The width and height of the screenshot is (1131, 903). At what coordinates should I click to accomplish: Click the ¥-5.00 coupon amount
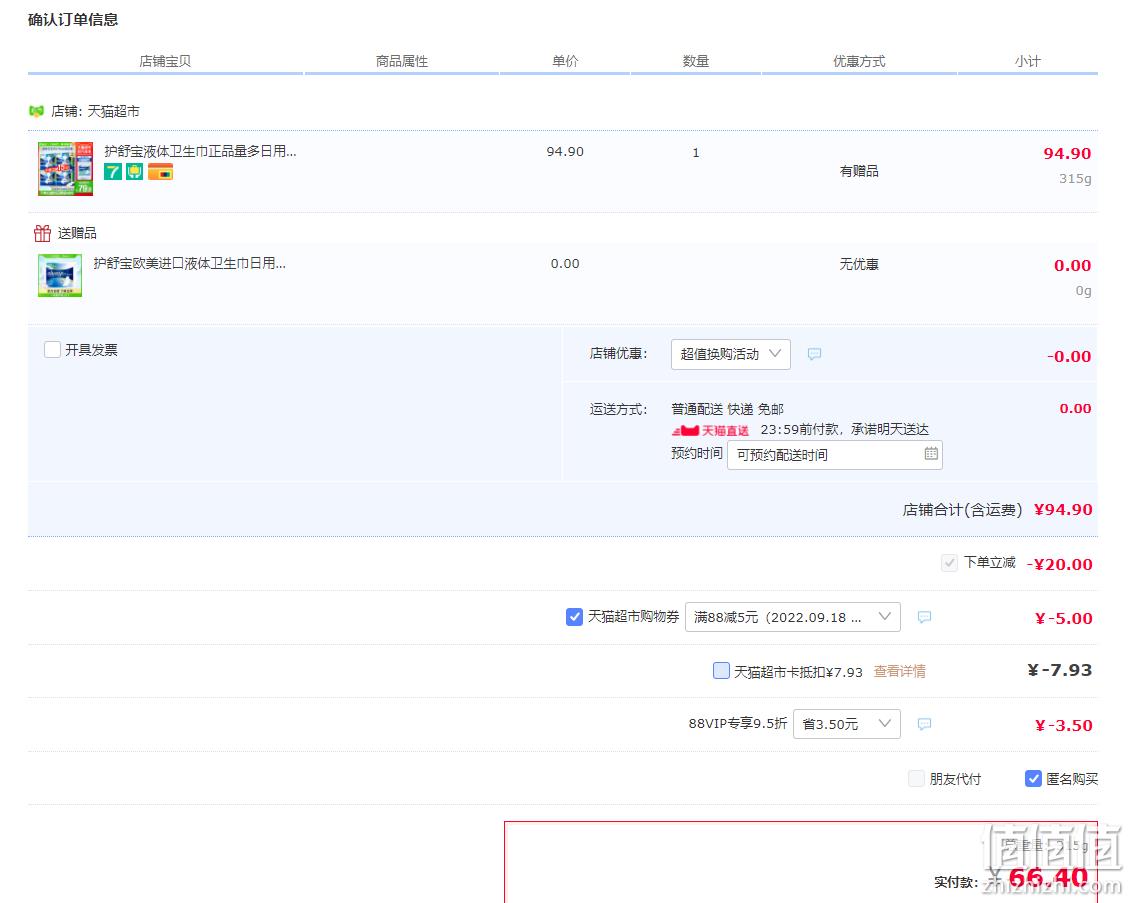(x=1064, y=619)
